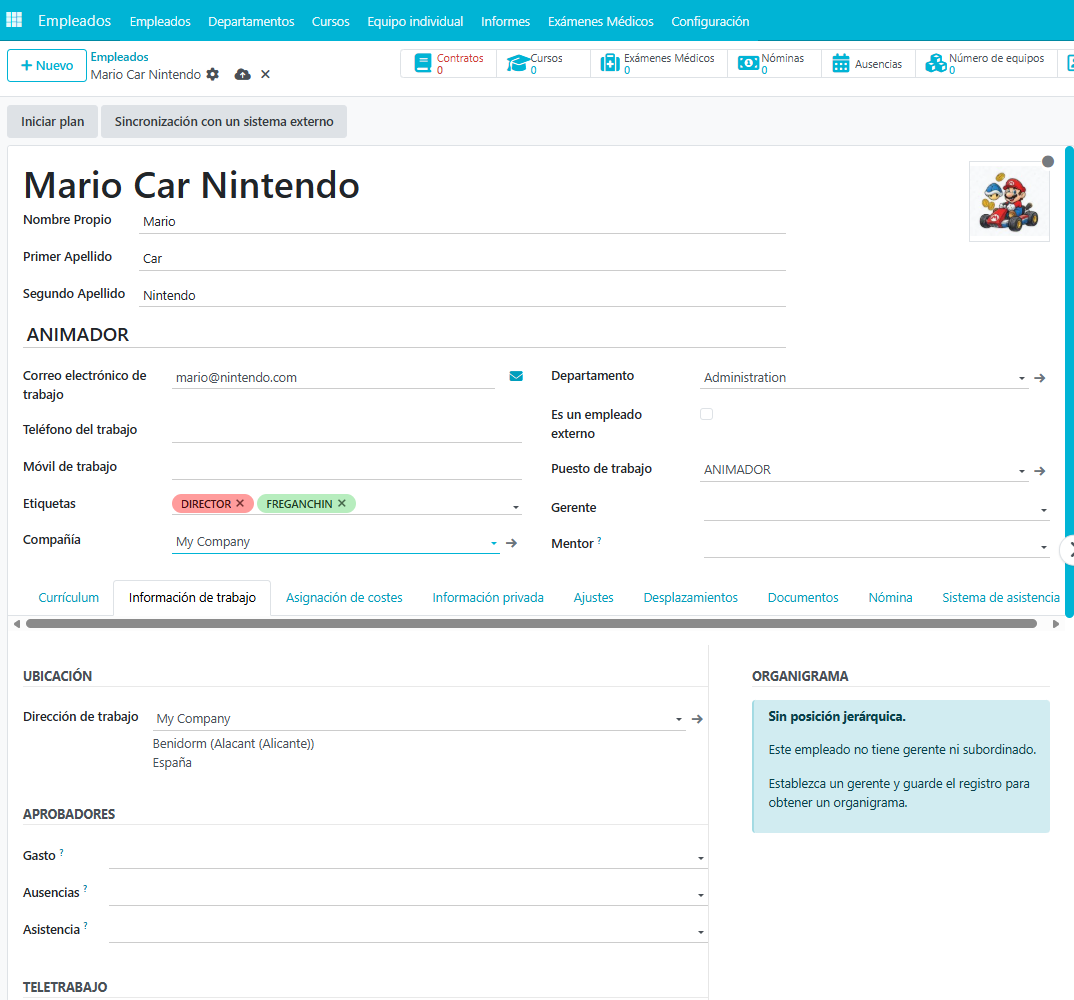Click the horizontal tab scrollbar
The height and width of the screenshot is (1000, 1074).
tap(531, 623)
